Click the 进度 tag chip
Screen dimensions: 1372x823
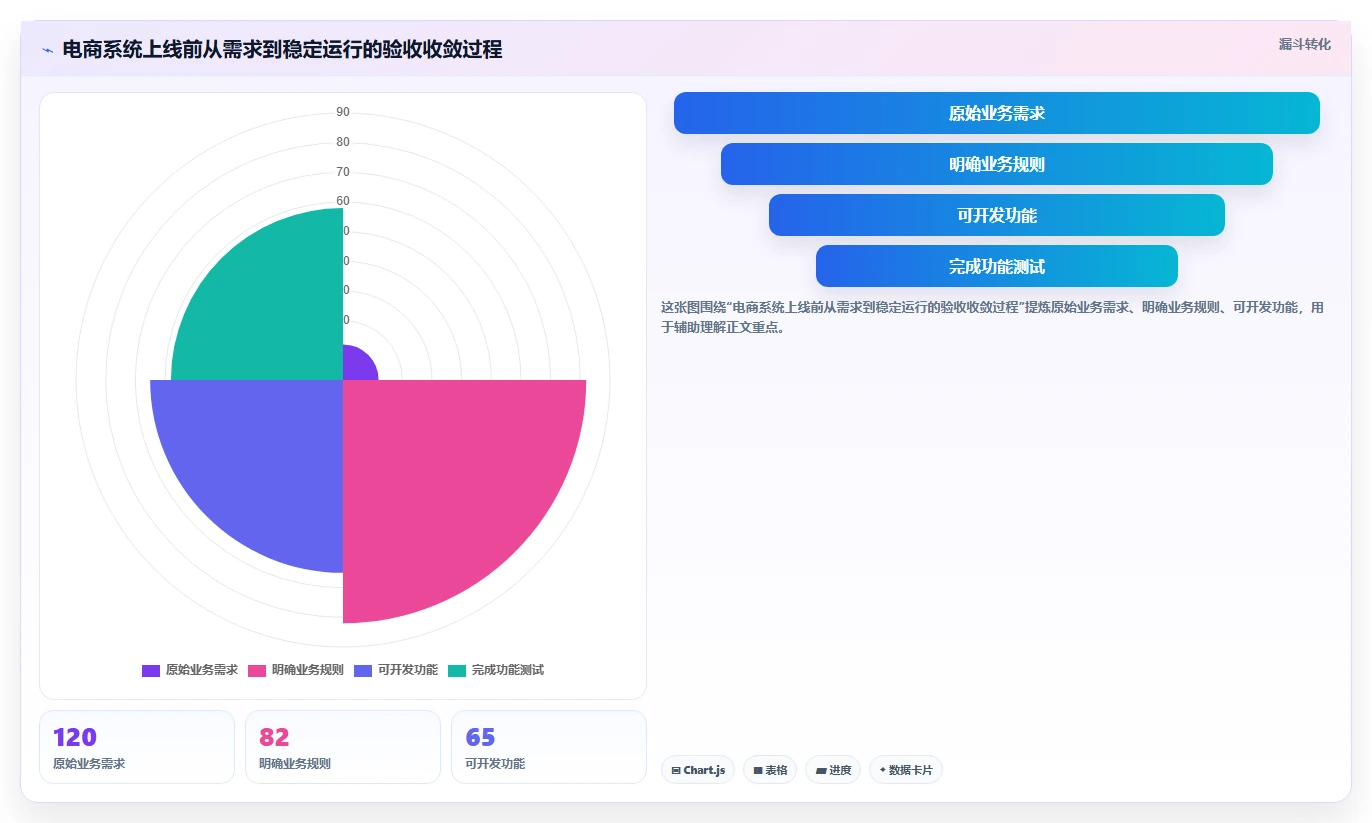pos(833,770)
